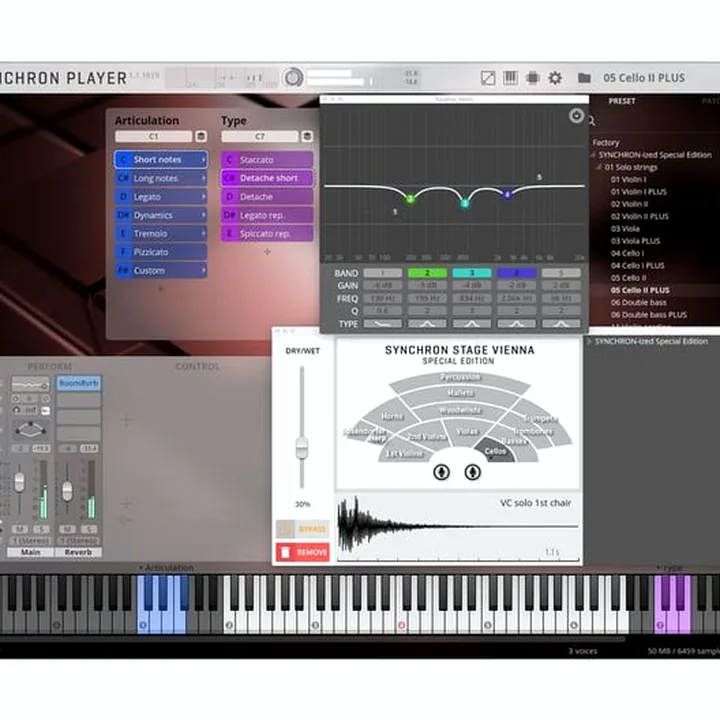The image size is (720, 720).
Task: Toggle green EQ band 2 button
Action: pos(427,273)
